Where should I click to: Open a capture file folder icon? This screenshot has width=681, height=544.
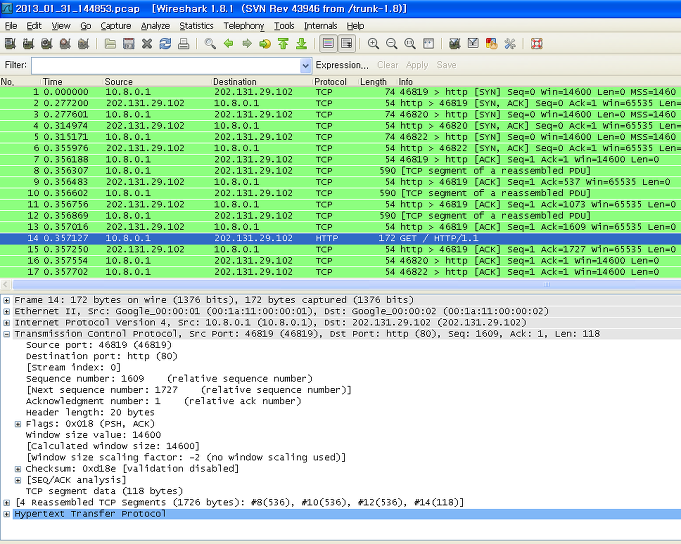click(110, 43)
